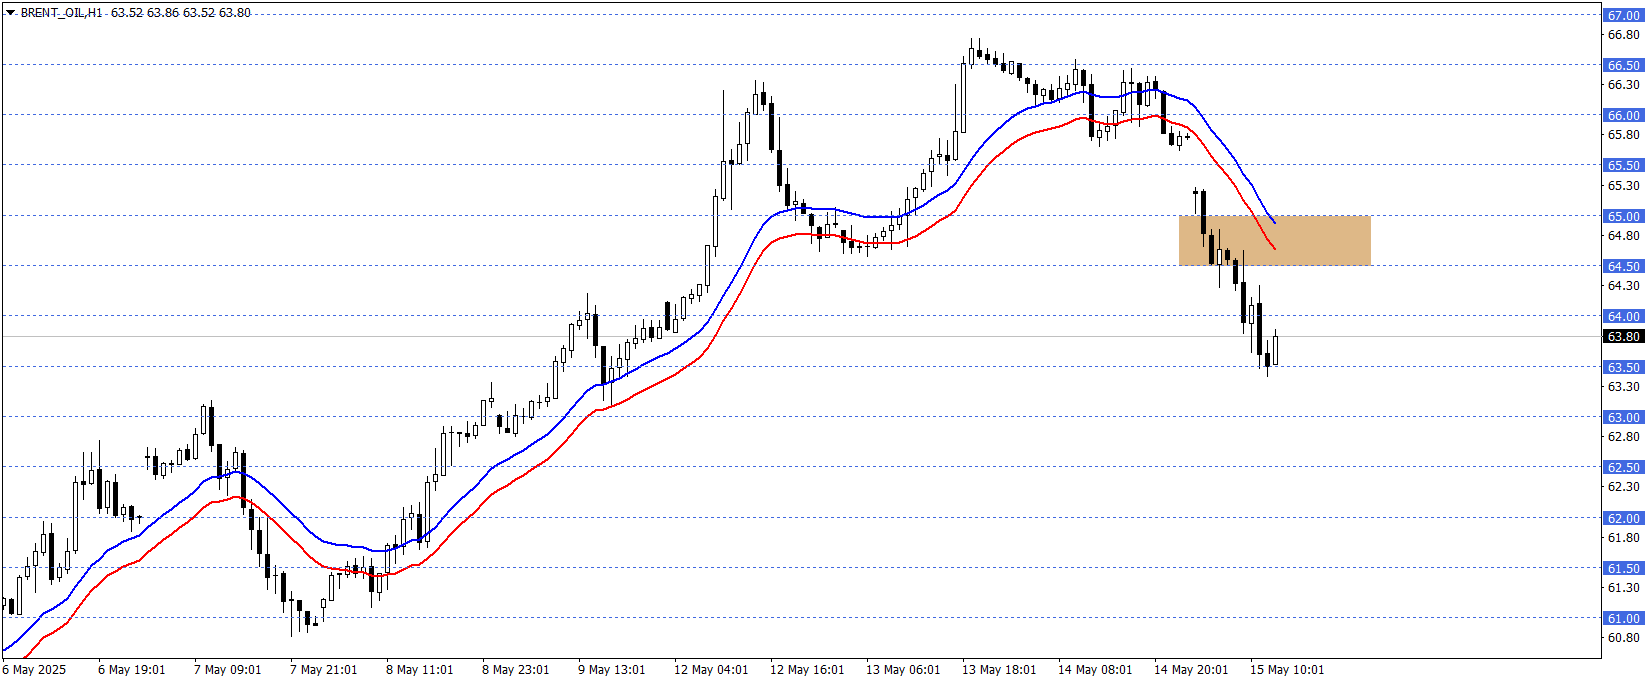The height and width of the screenshot is (682, 1651).
Task: Click the 7 May 21:01 time label
Action: (x=324, y=670)
